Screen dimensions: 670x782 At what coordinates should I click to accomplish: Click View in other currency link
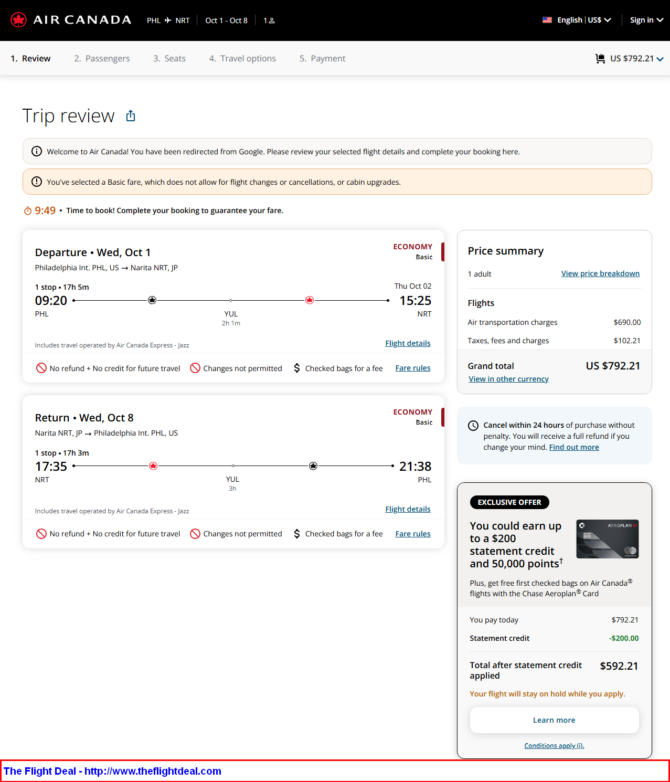[x=508, y=379]
